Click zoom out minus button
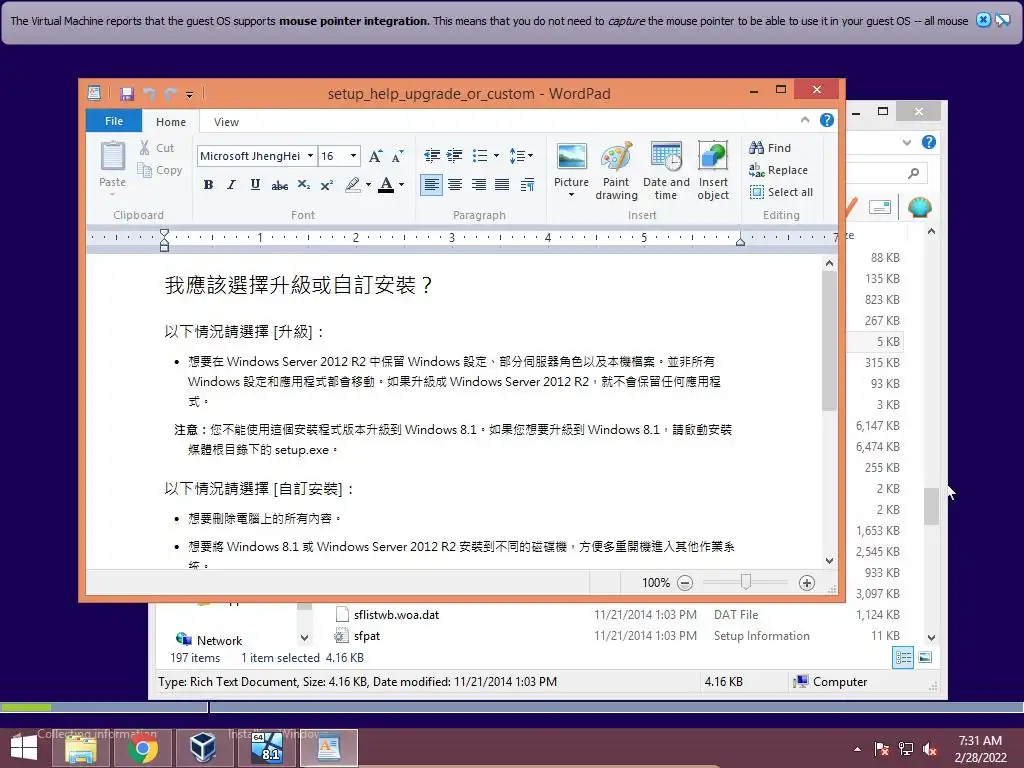Viewport: 1024px width, 768px height. 684,583
